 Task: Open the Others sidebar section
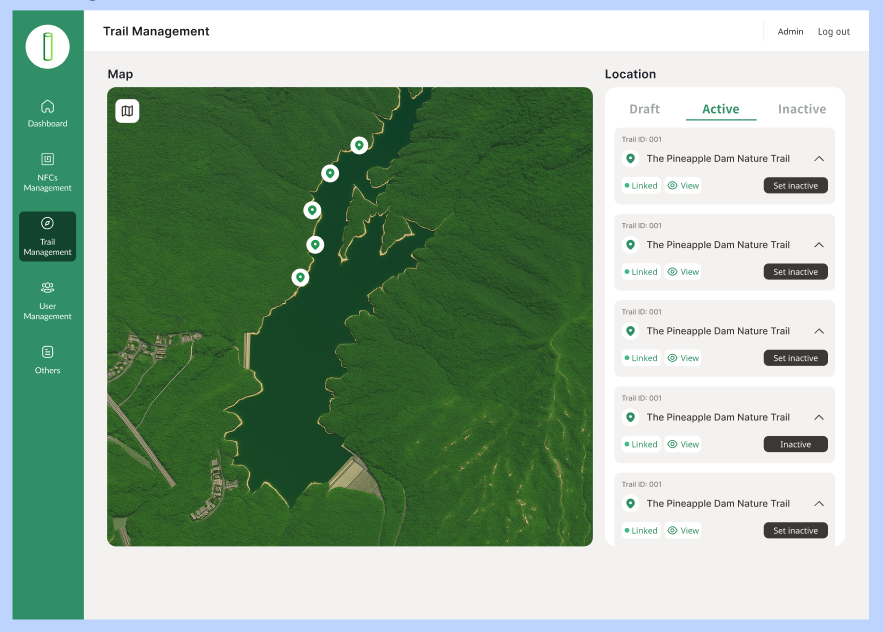pyautogui.click(x=47, y=360)
